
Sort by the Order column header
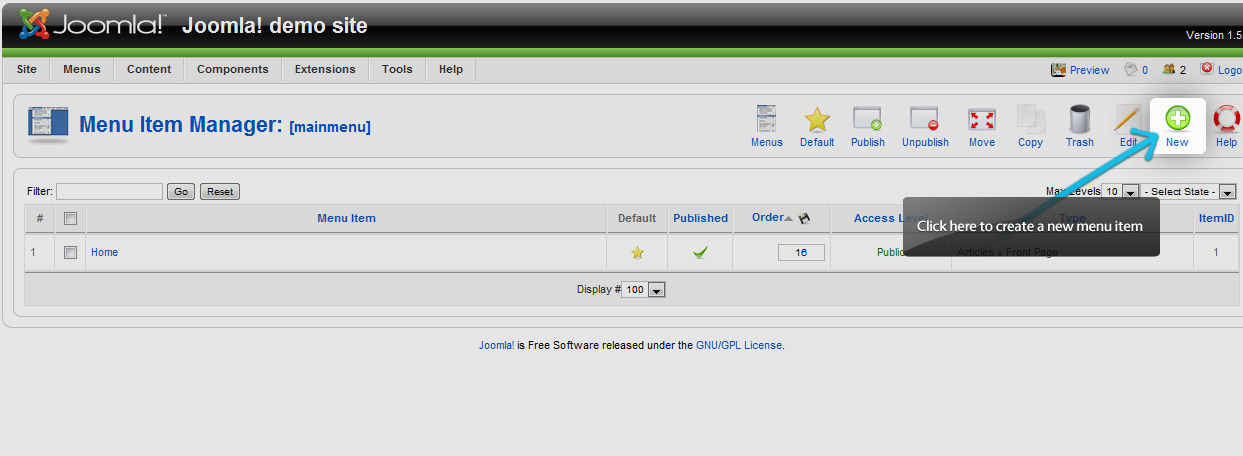[x=768, y=218]
